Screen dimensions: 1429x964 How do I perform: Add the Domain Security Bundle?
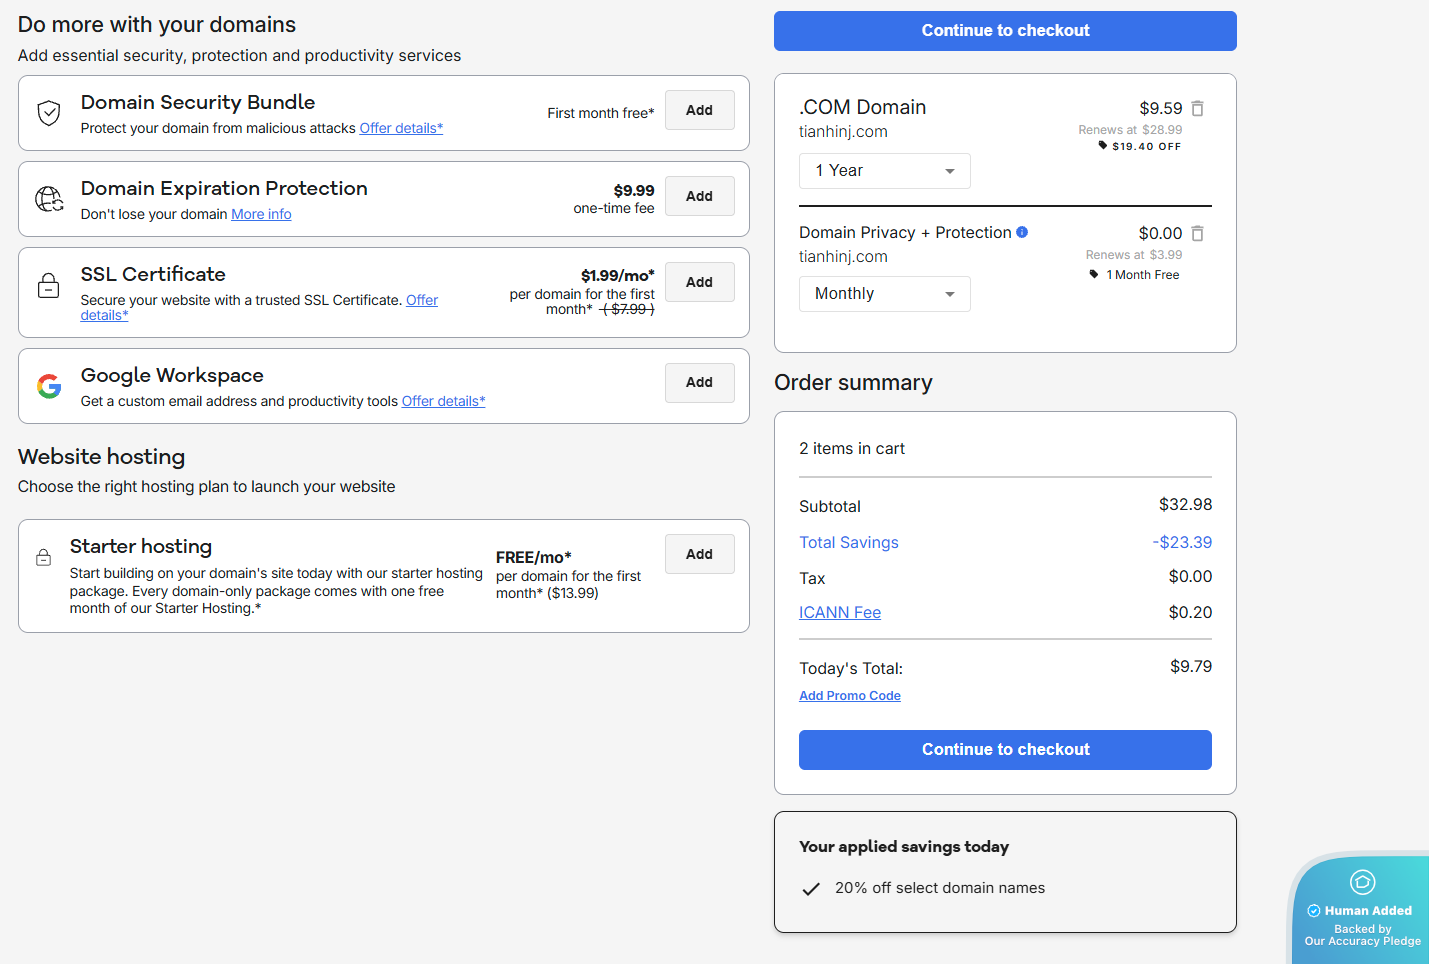tap(699, 110)
